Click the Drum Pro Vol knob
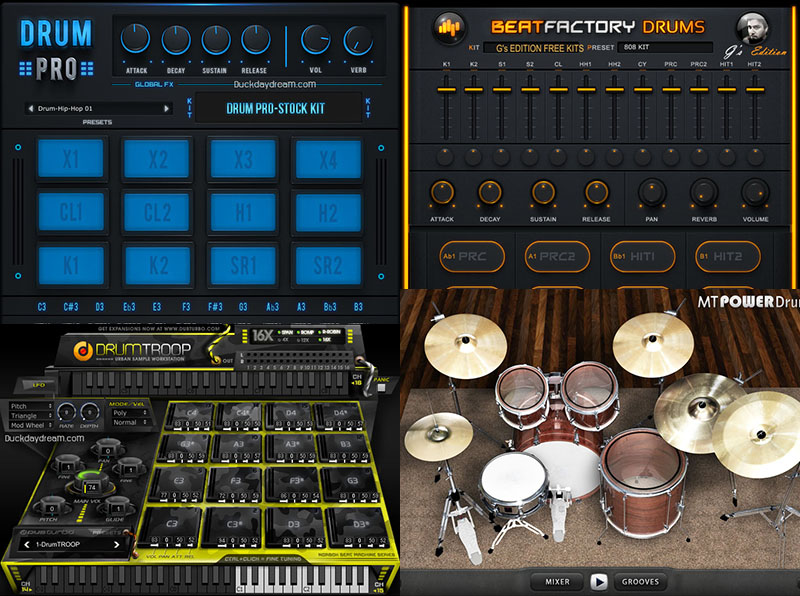This screenshot has width=800, height=596. click(315, 40)
